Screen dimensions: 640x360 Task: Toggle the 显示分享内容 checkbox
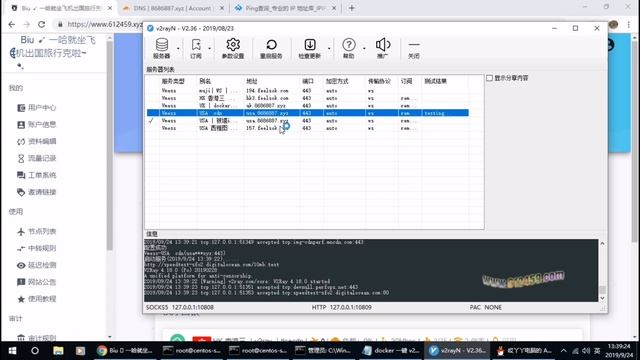pyautogui.click(x=489, y=78)
